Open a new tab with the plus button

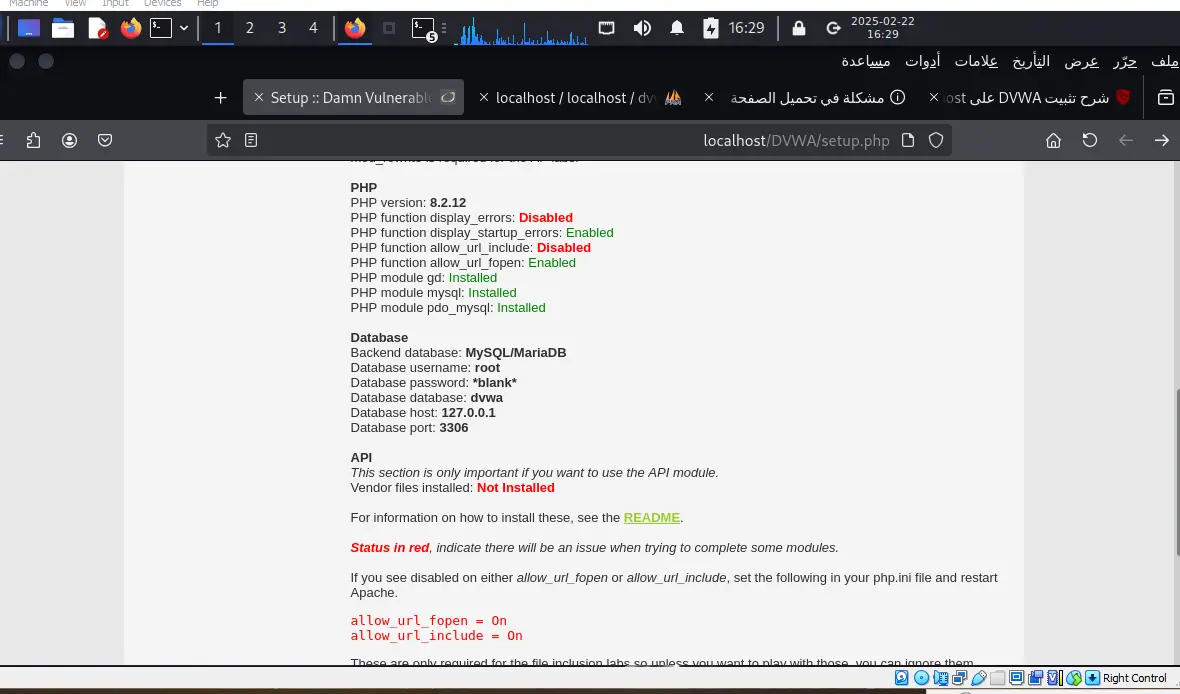220,98
